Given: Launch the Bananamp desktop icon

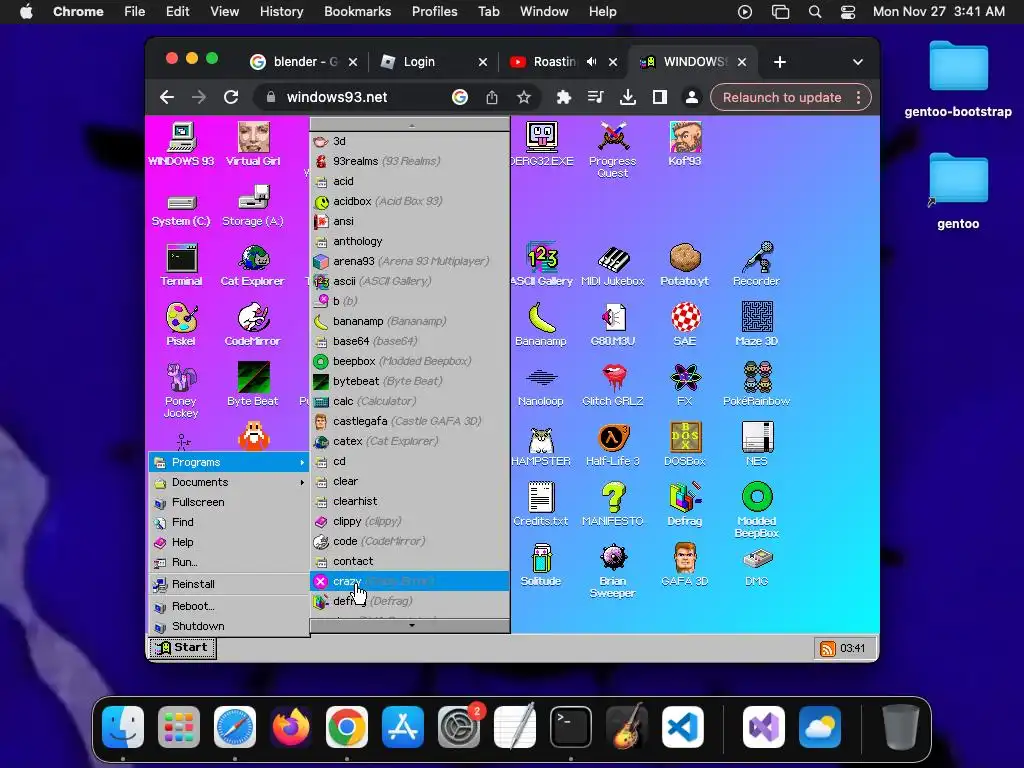Looking at the screenshot, I should (541, 325).
